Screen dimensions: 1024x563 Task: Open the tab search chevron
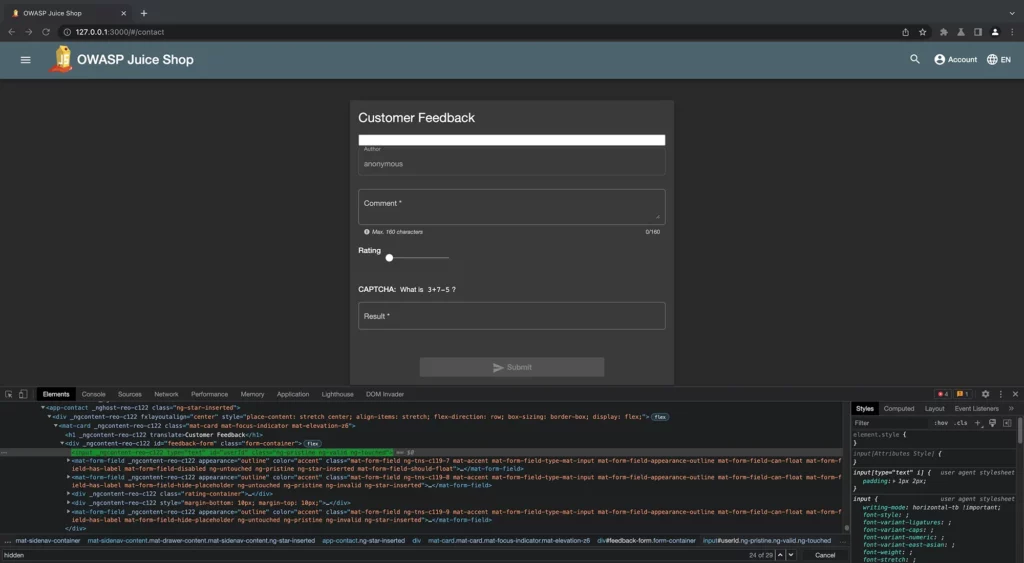pos(1012,13)
